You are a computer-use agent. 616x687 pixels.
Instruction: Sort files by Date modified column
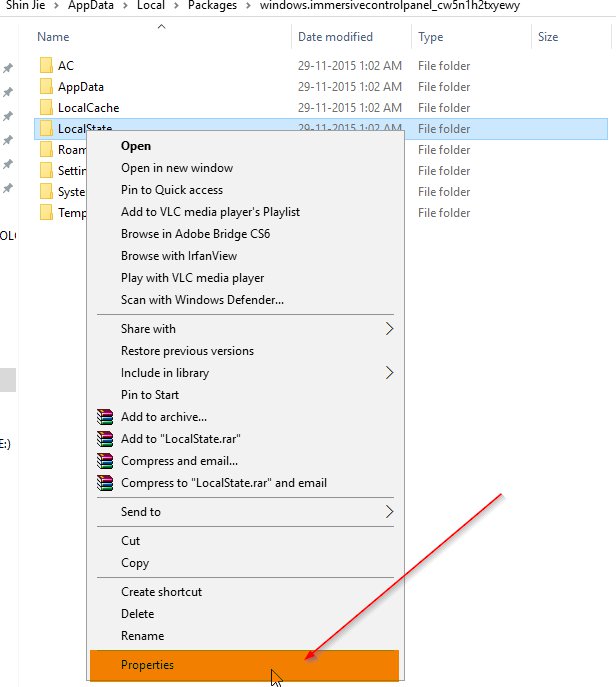point(334,37)
